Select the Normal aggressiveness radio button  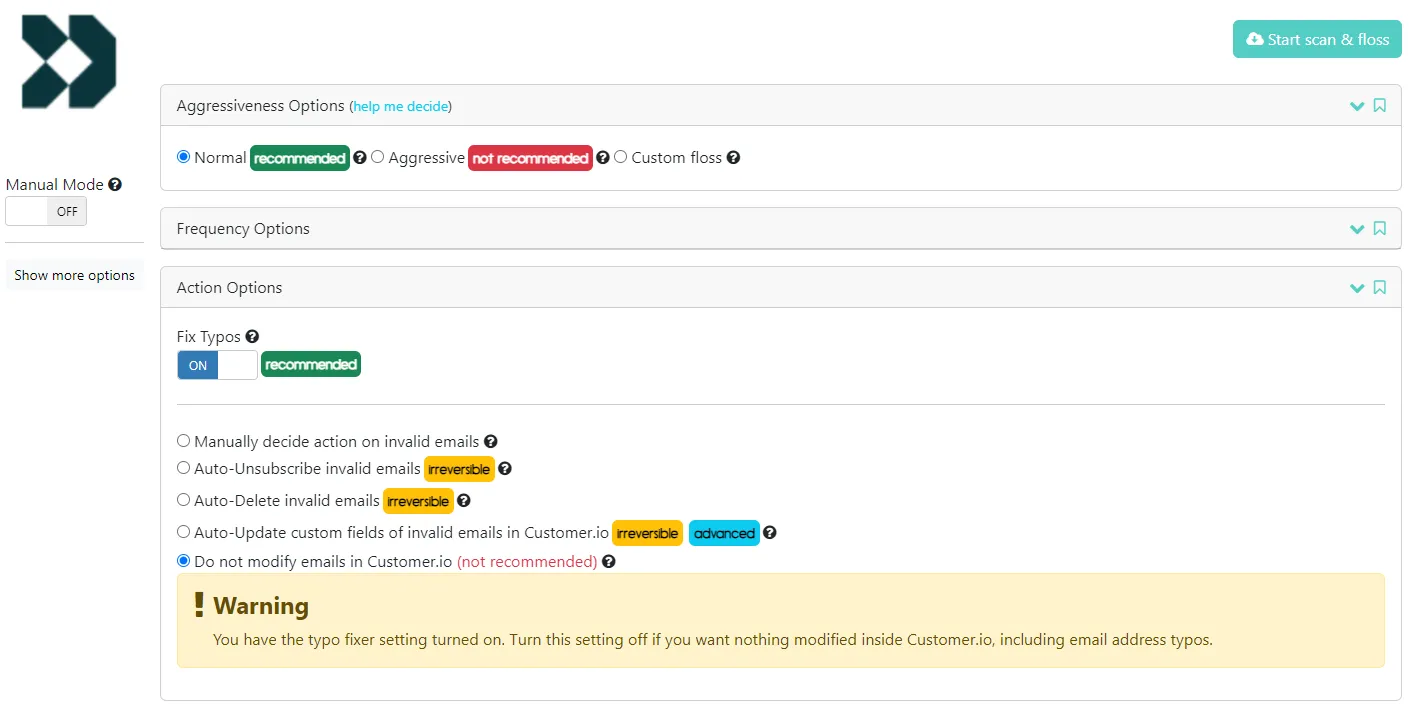183,157
